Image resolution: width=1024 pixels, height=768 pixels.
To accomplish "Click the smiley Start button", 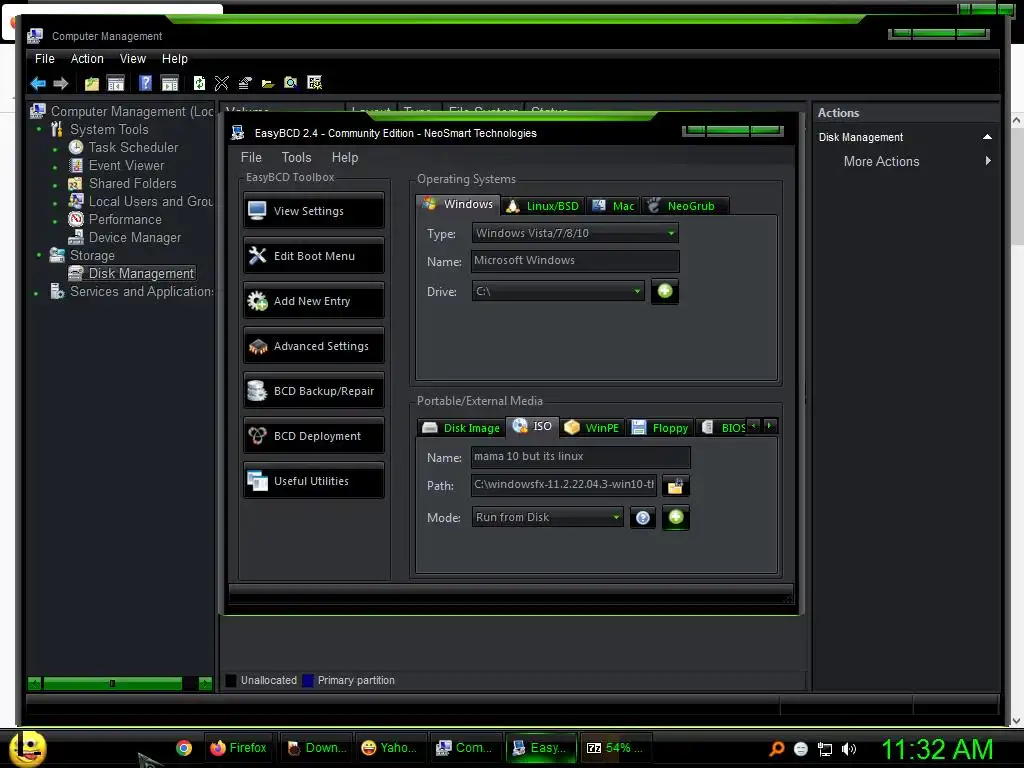I will click(x=27, y=748).
